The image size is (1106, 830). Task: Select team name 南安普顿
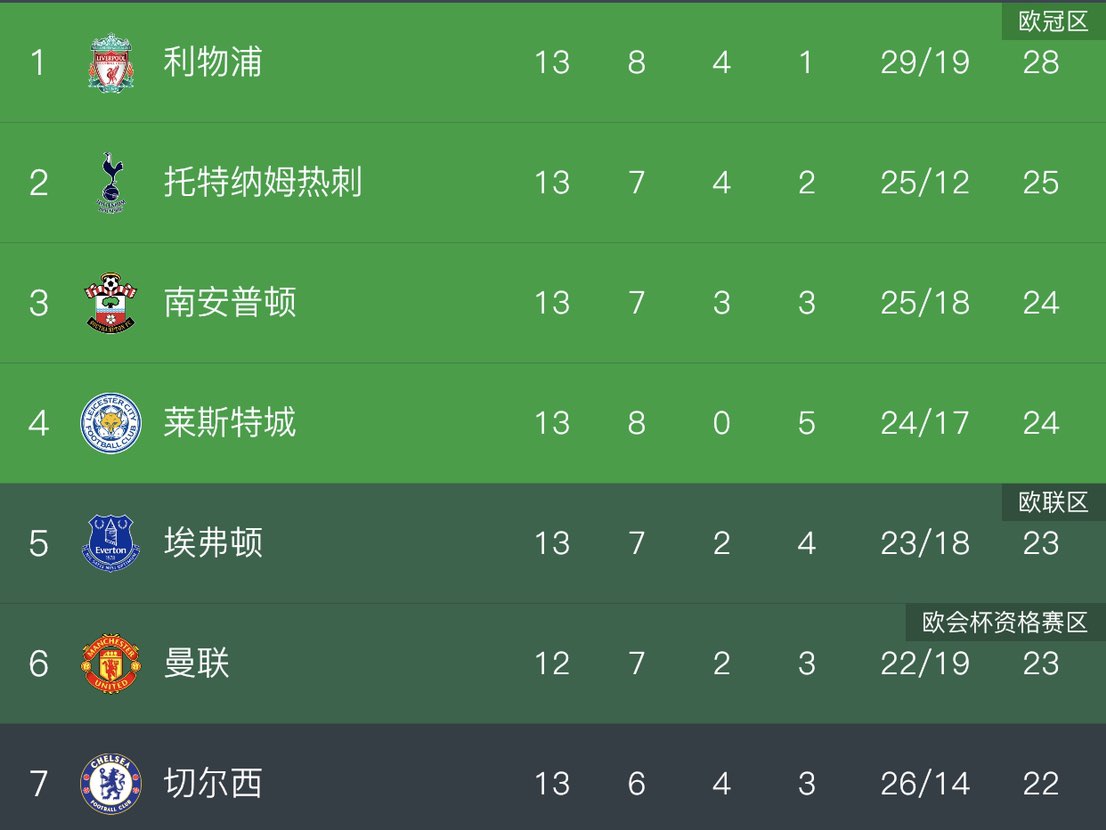click(x=230, y=303)
